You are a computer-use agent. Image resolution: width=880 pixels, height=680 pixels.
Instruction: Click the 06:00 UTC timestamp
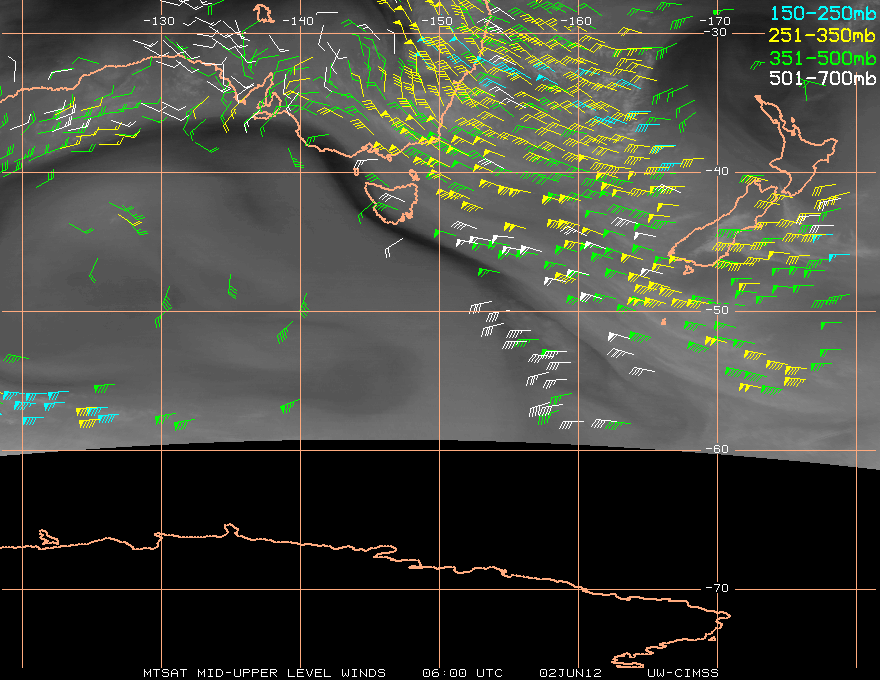(x=462, y=673)
